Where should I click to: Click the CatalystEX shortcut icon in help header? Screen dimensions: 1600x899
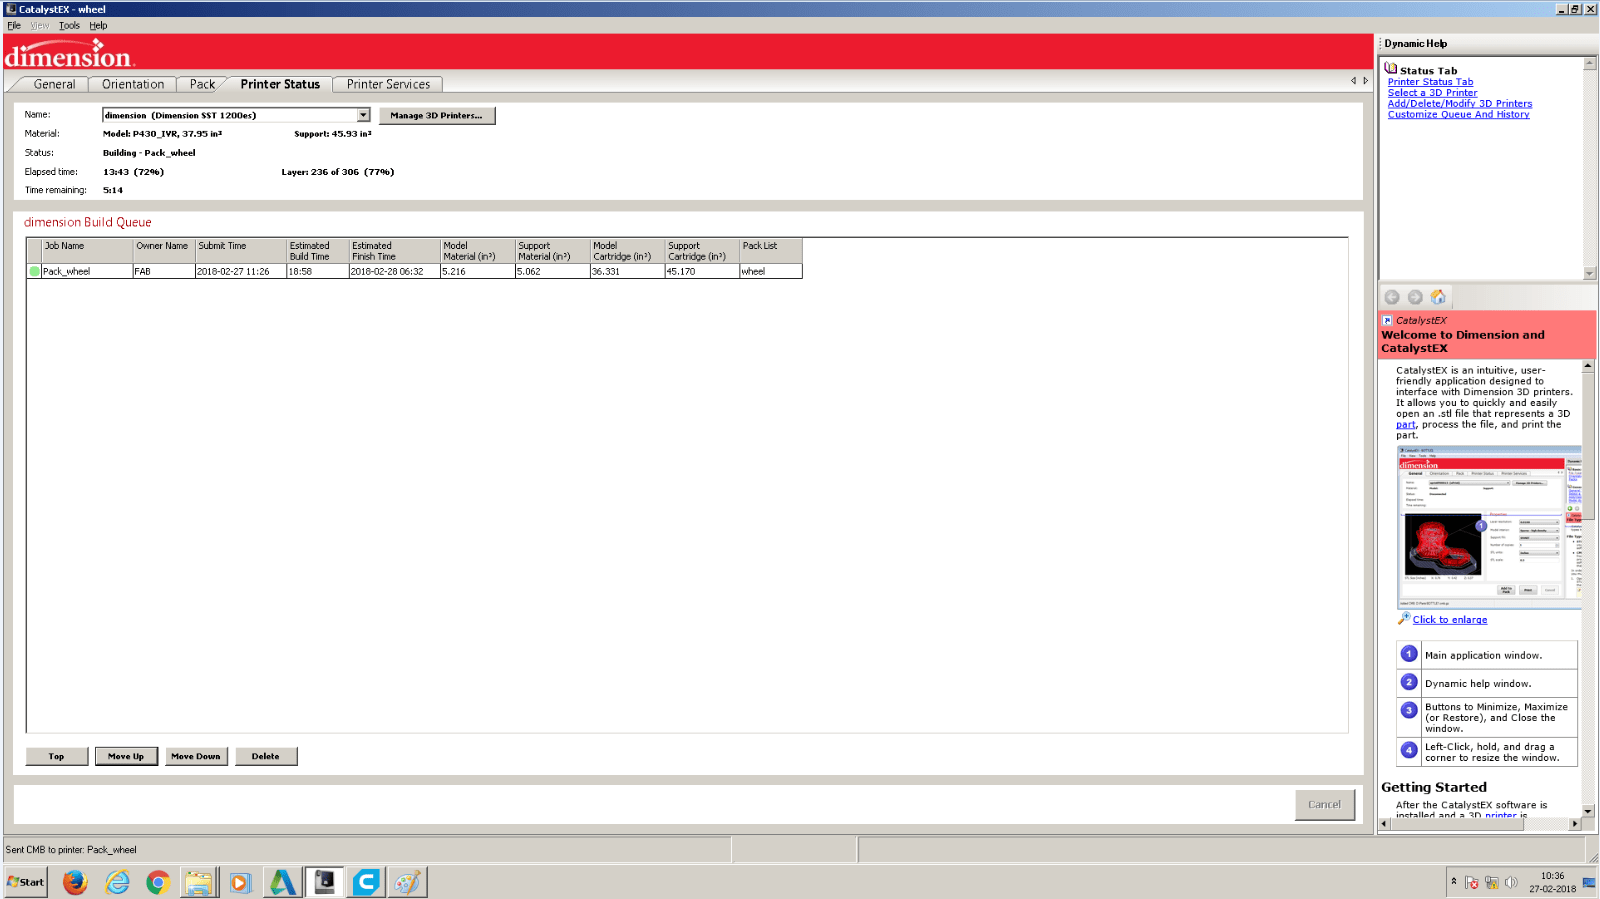pyautogui.click(x=1388, y=320)
